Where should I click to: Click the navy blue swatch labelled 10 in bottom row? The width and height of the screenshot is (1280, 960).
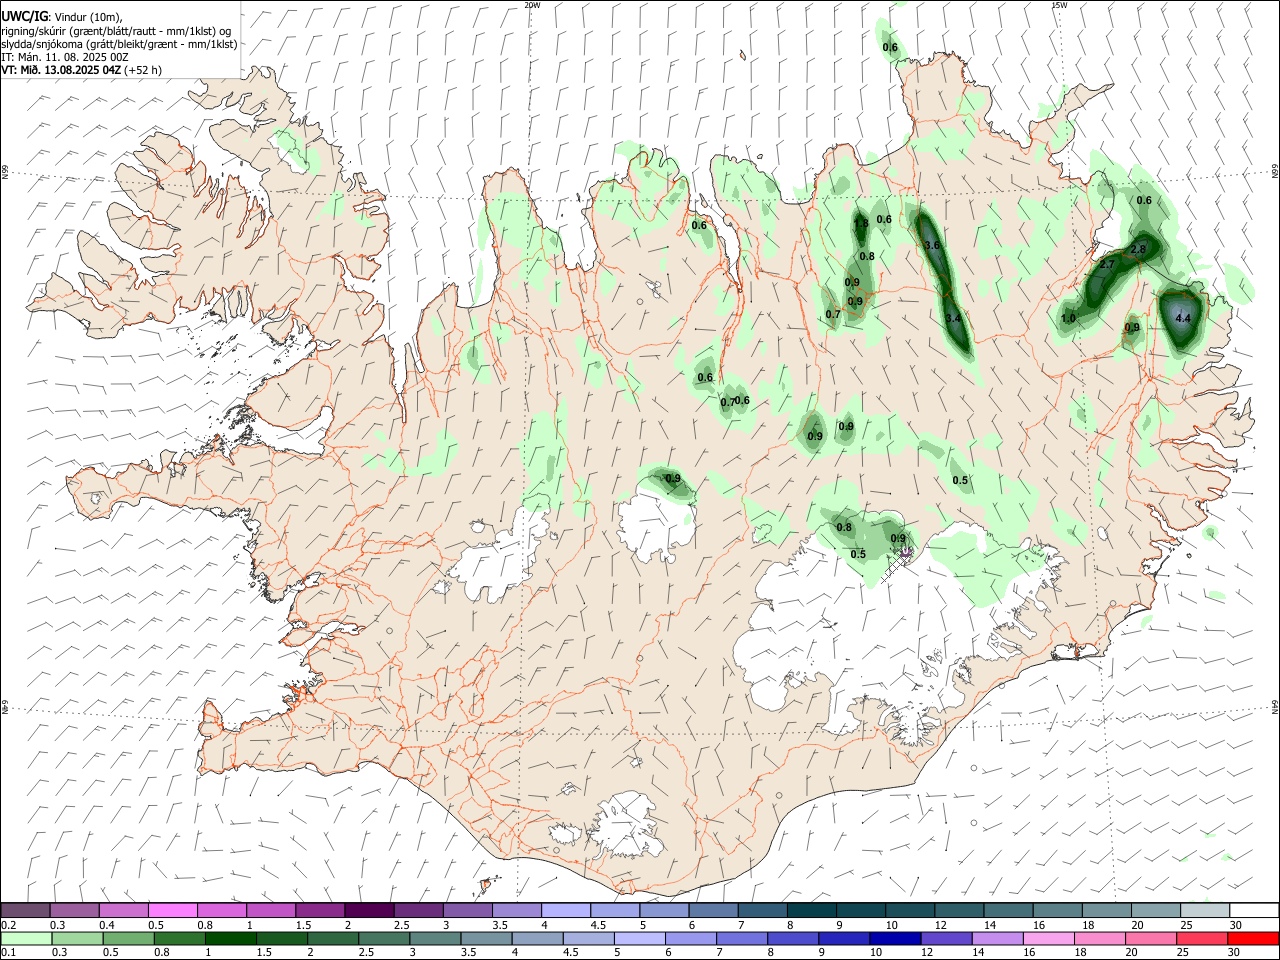893,938
